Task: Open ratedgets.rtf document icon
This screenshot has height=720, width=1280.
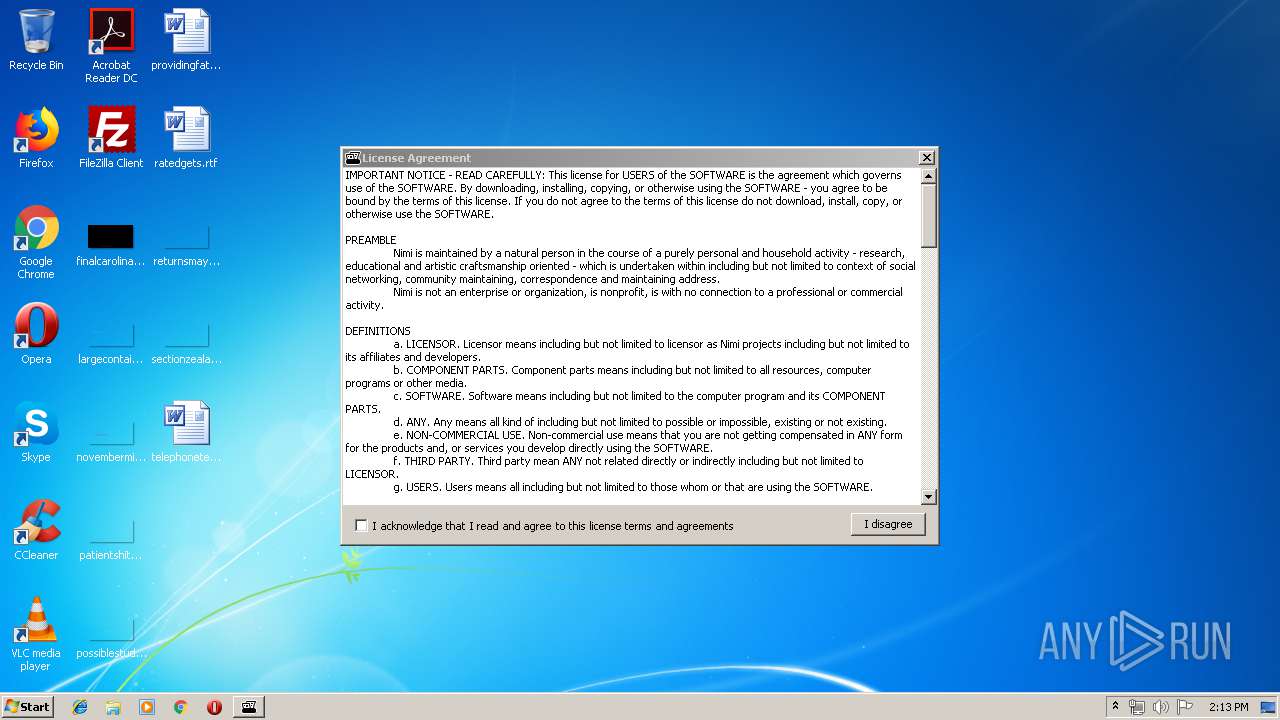Action: pos(186,138)
